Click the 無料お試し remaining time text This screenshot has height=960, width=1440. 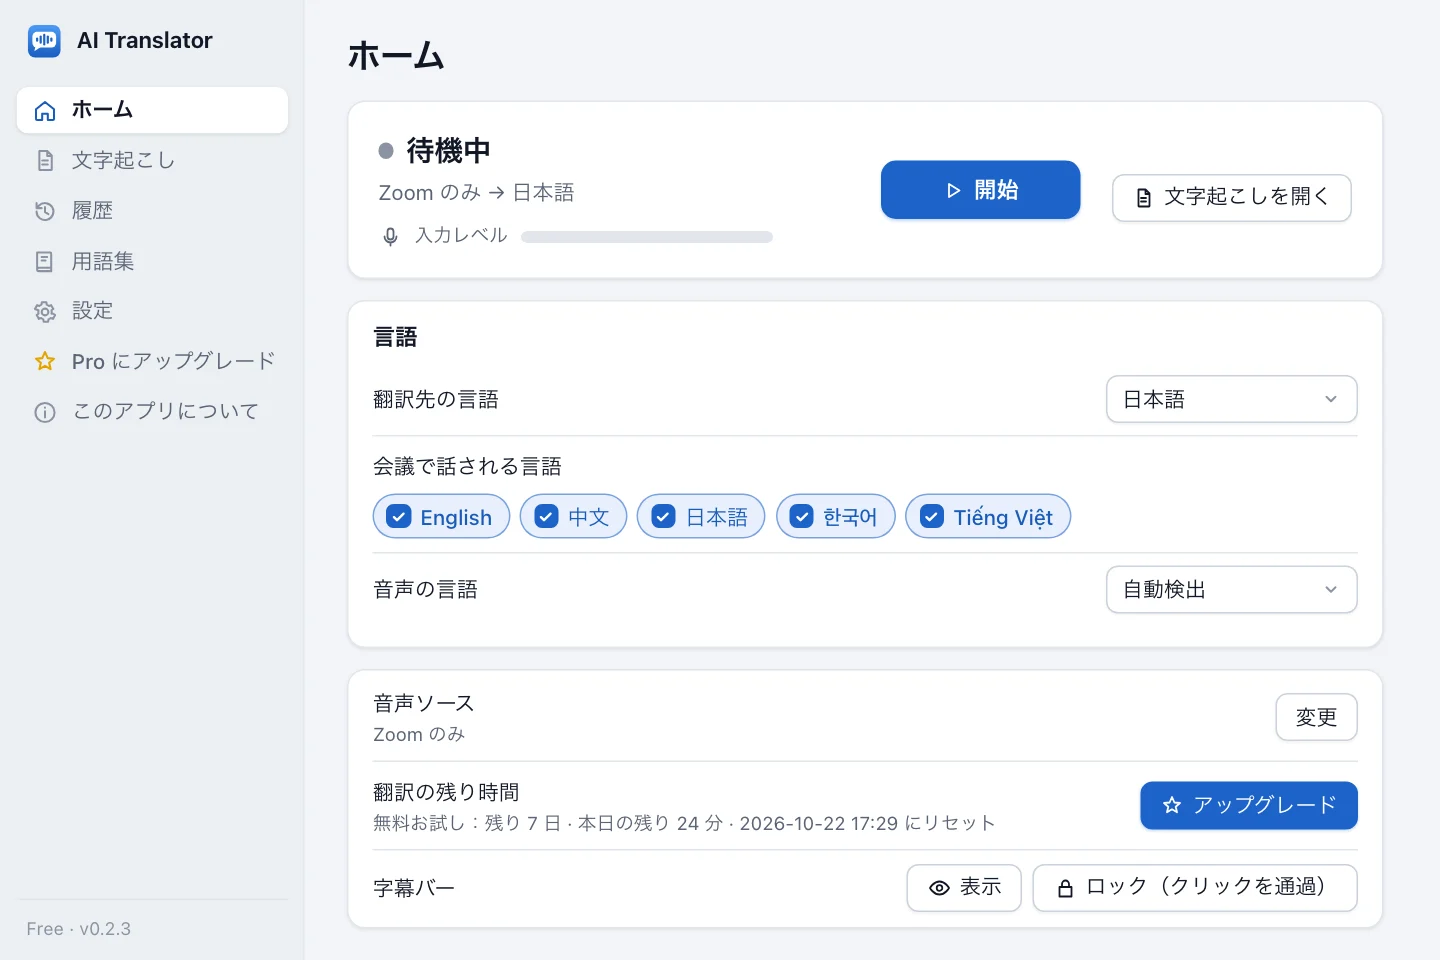[x=684, y=823]
